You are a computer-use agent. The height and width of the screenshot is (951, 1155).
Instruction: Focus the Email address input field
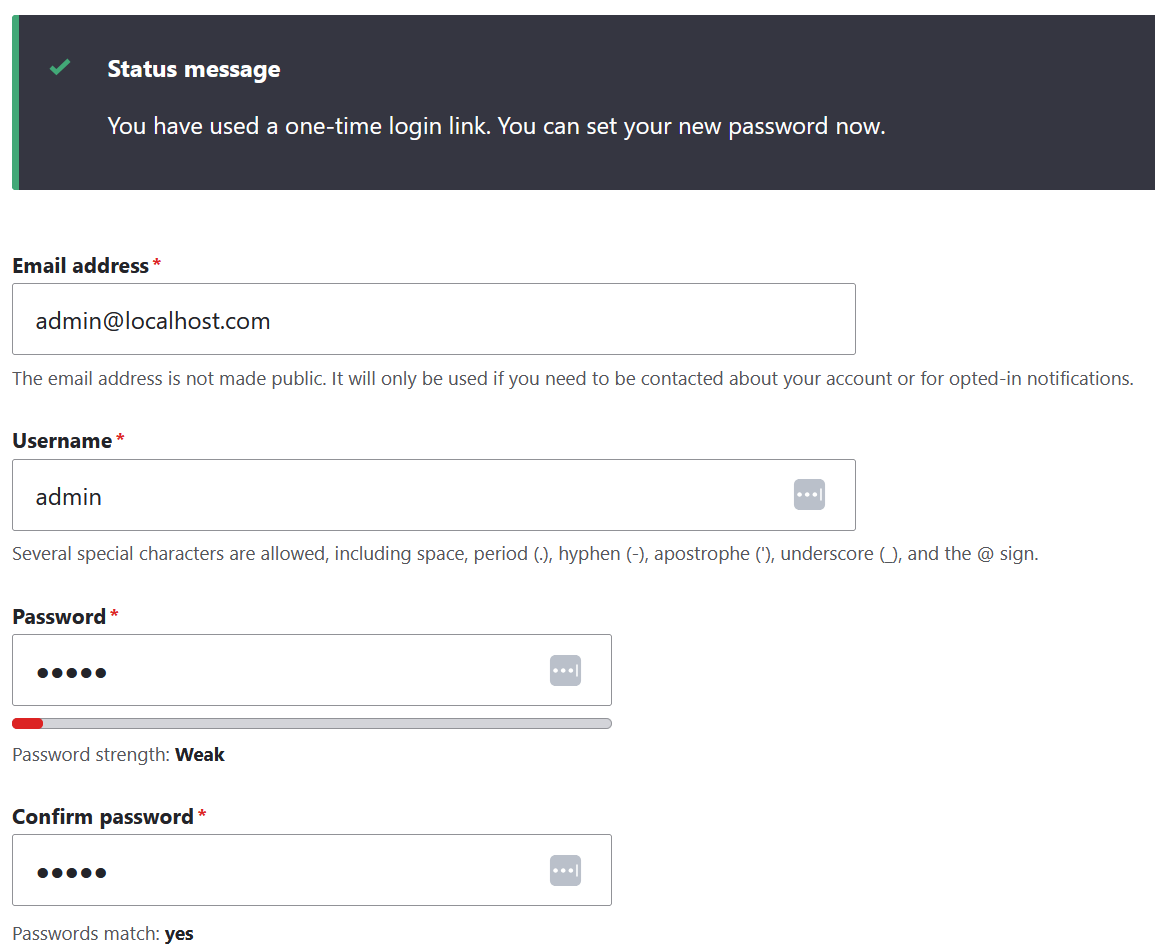click(434, 319)
